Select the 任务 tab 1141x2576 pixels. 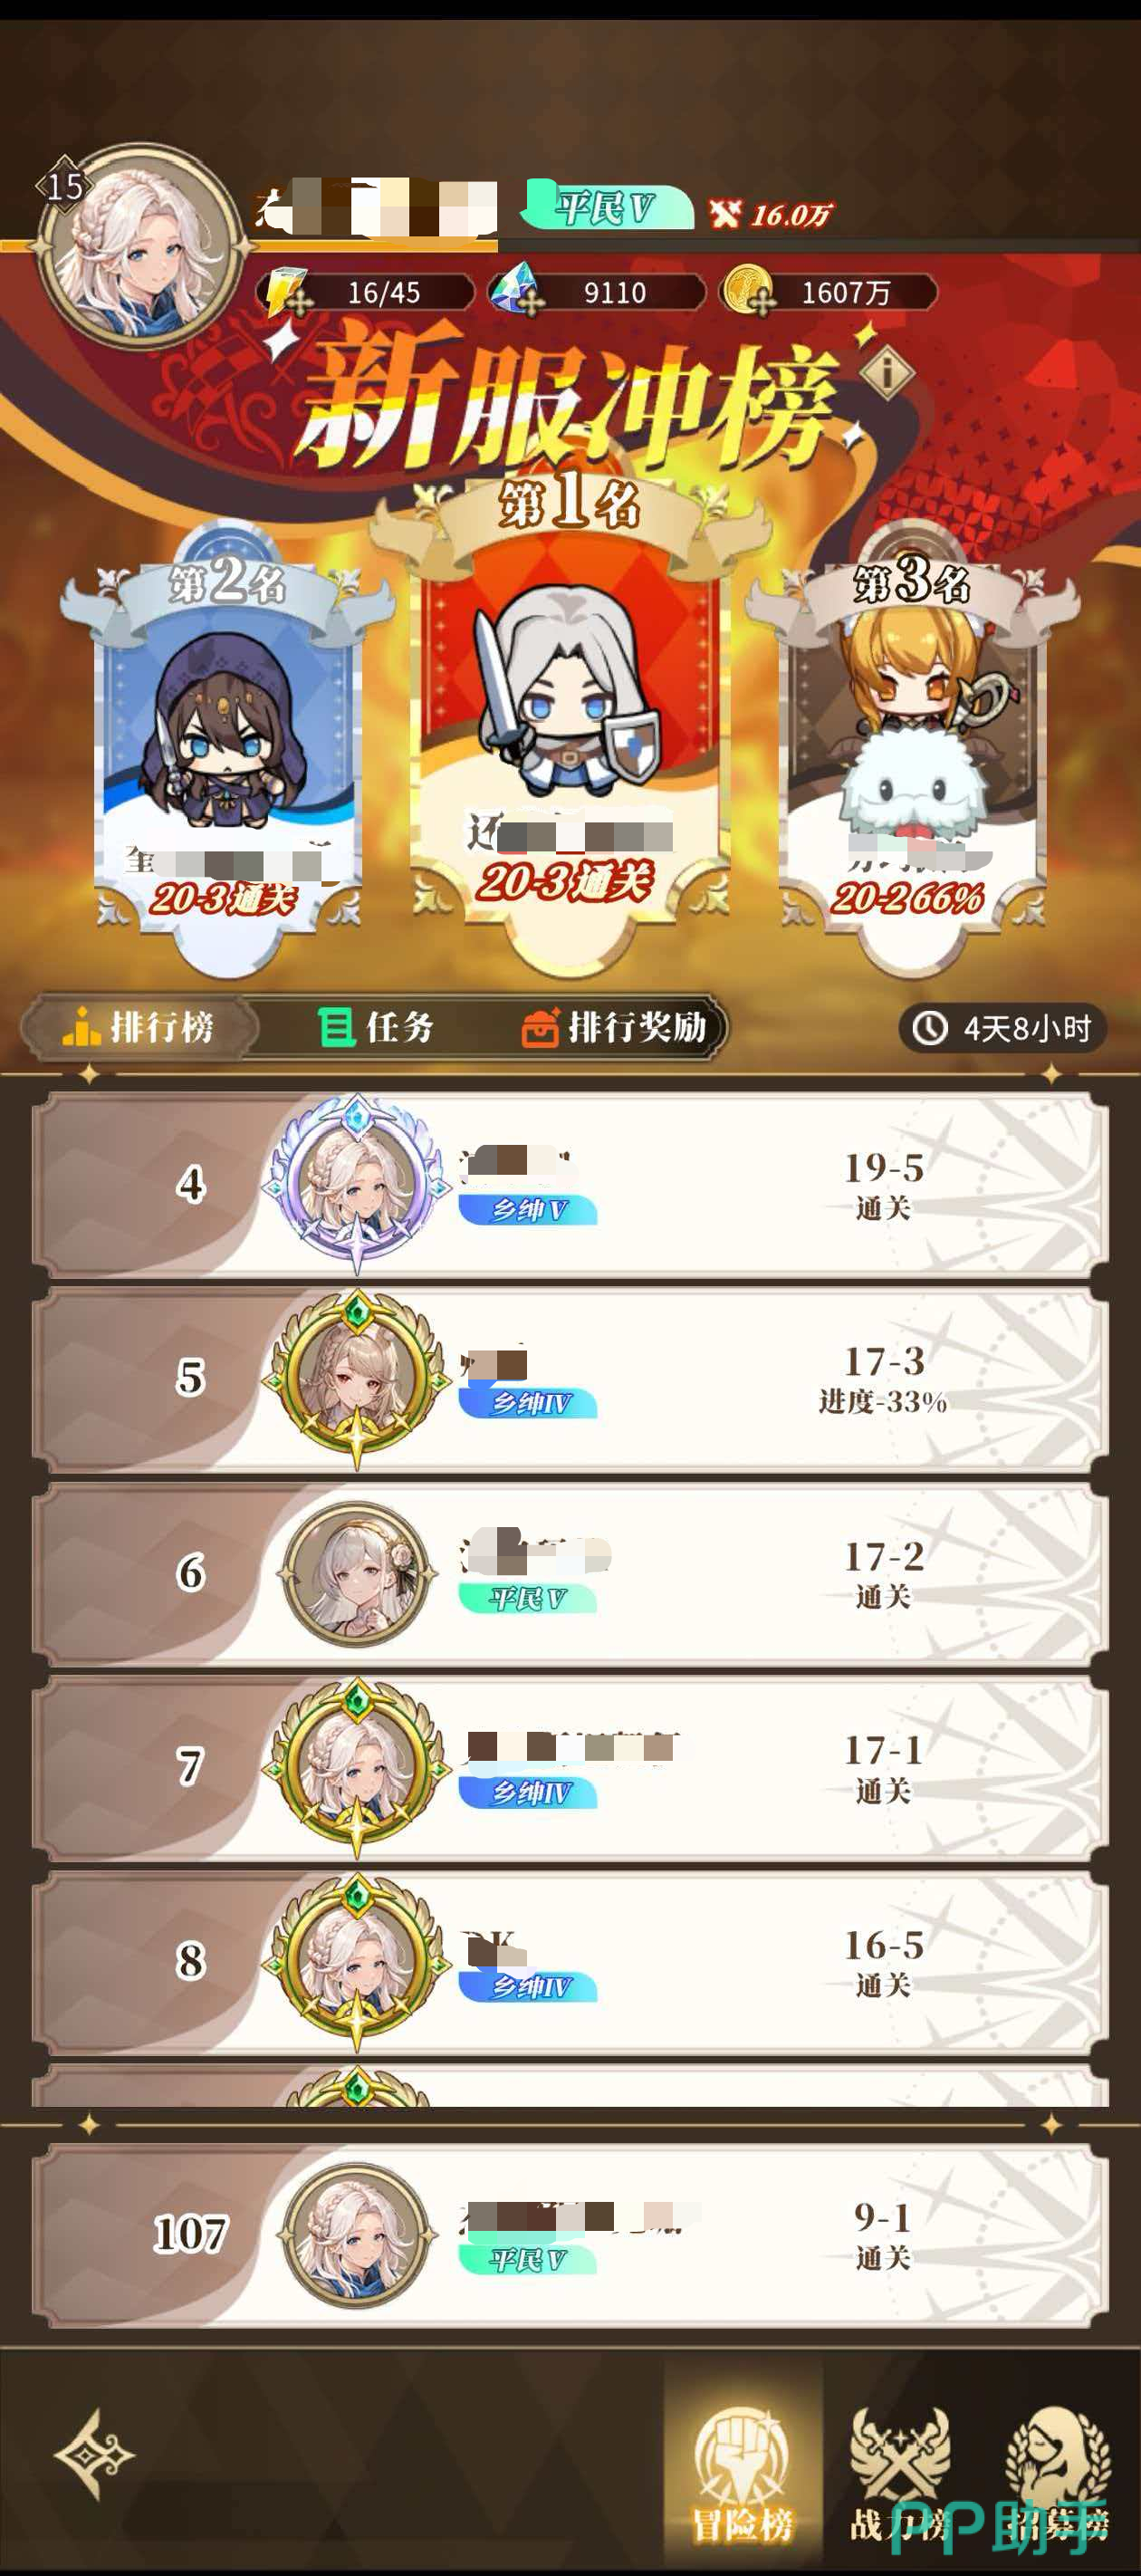coord(376,1027)
